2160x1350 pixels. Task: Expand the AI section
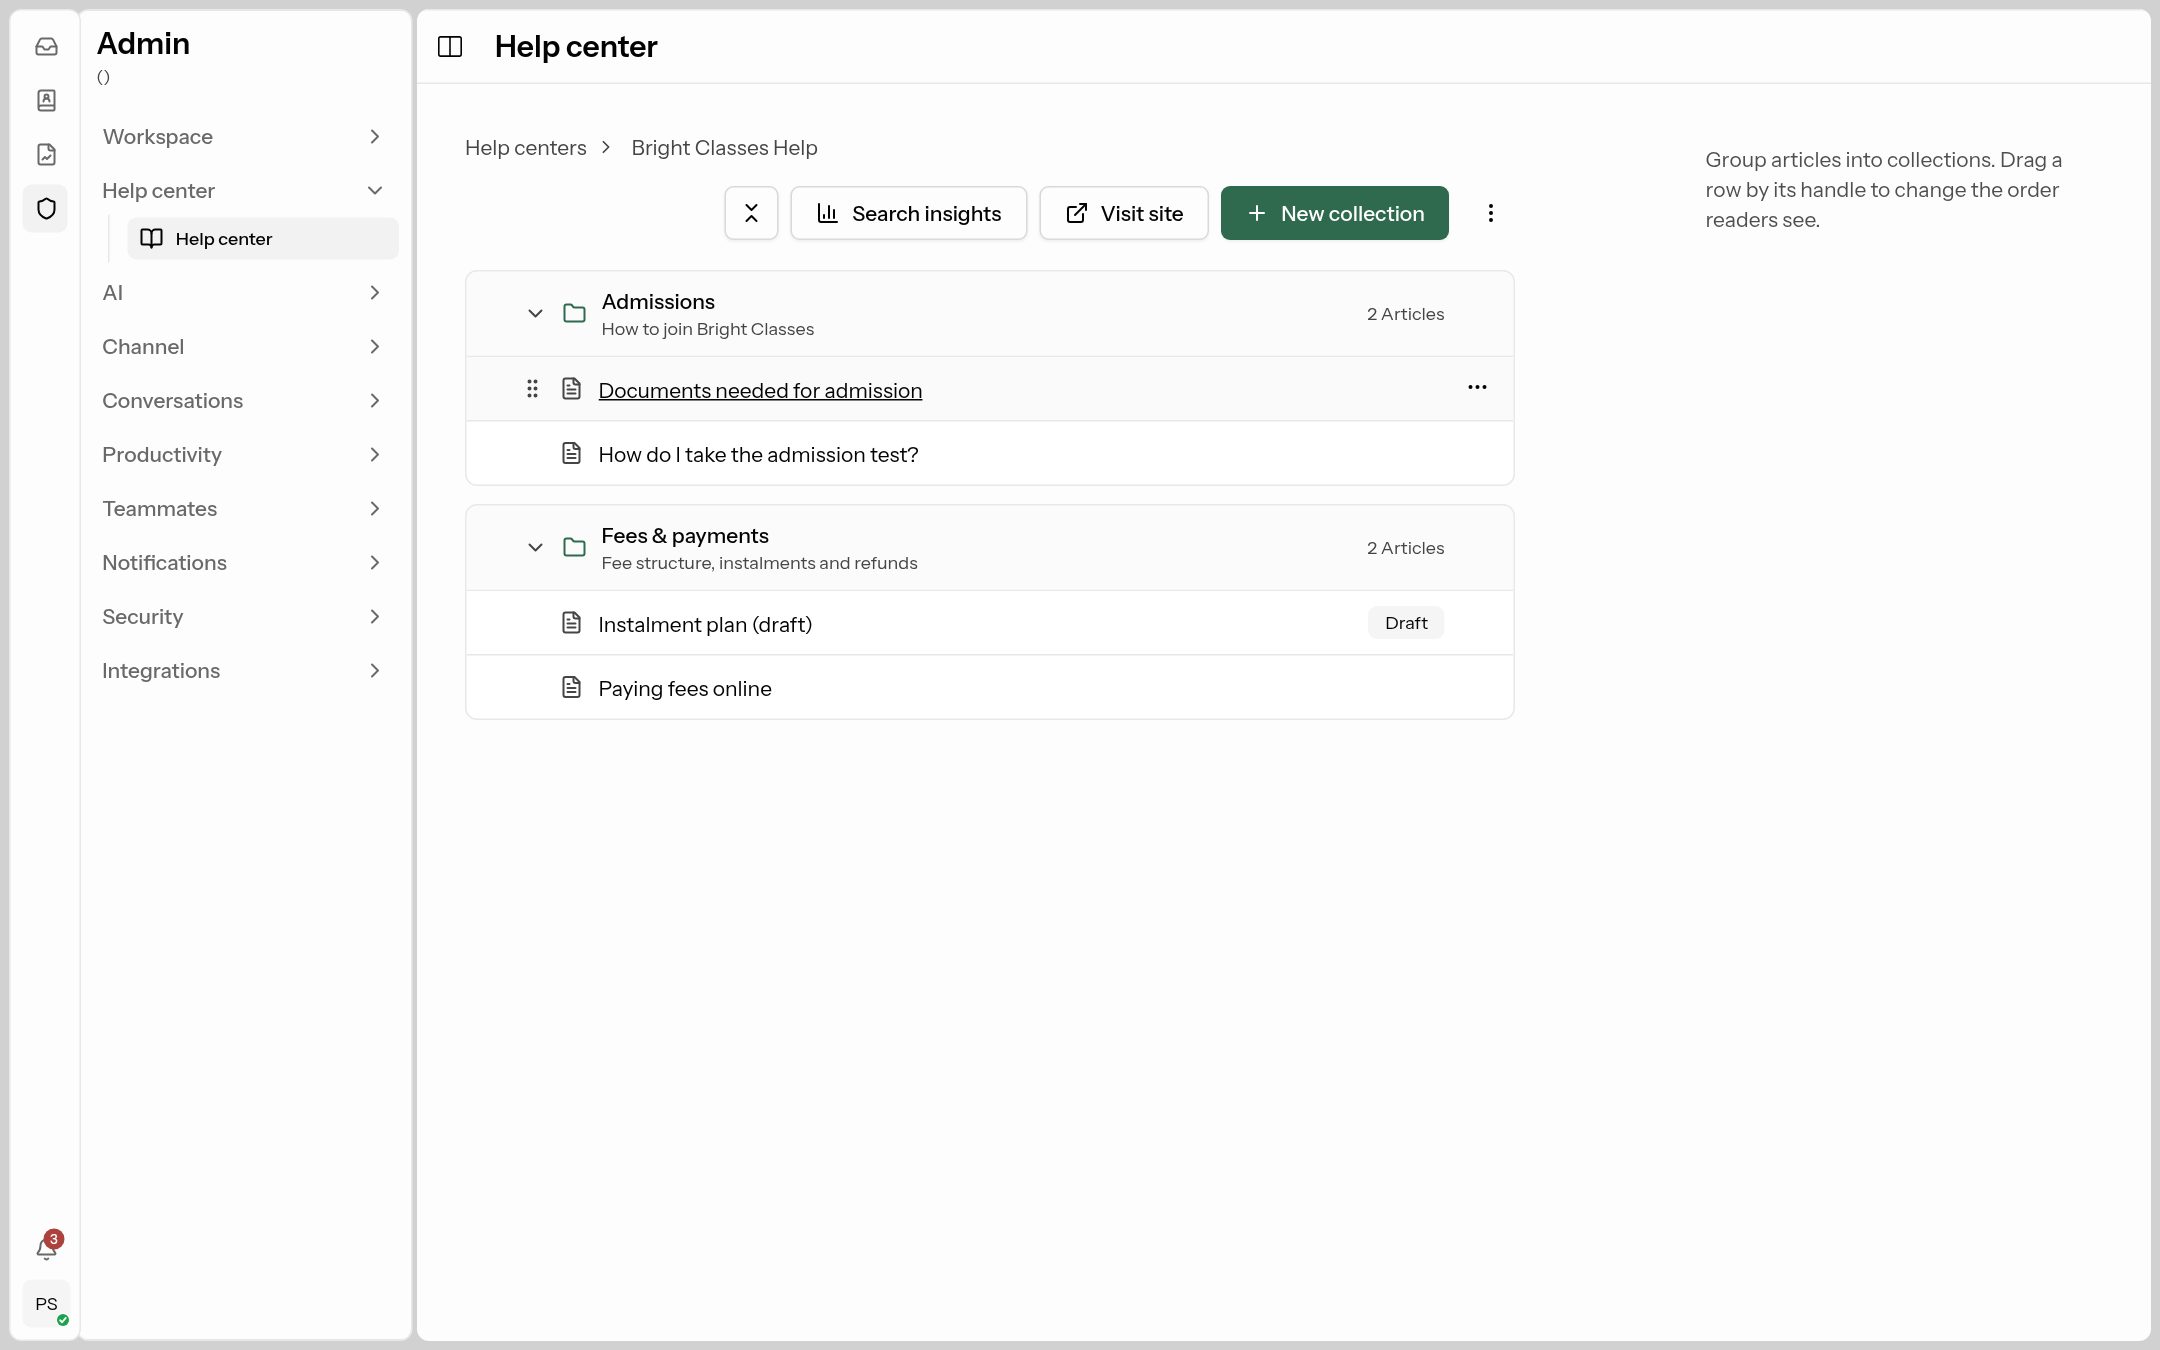[x=243, y=293]
